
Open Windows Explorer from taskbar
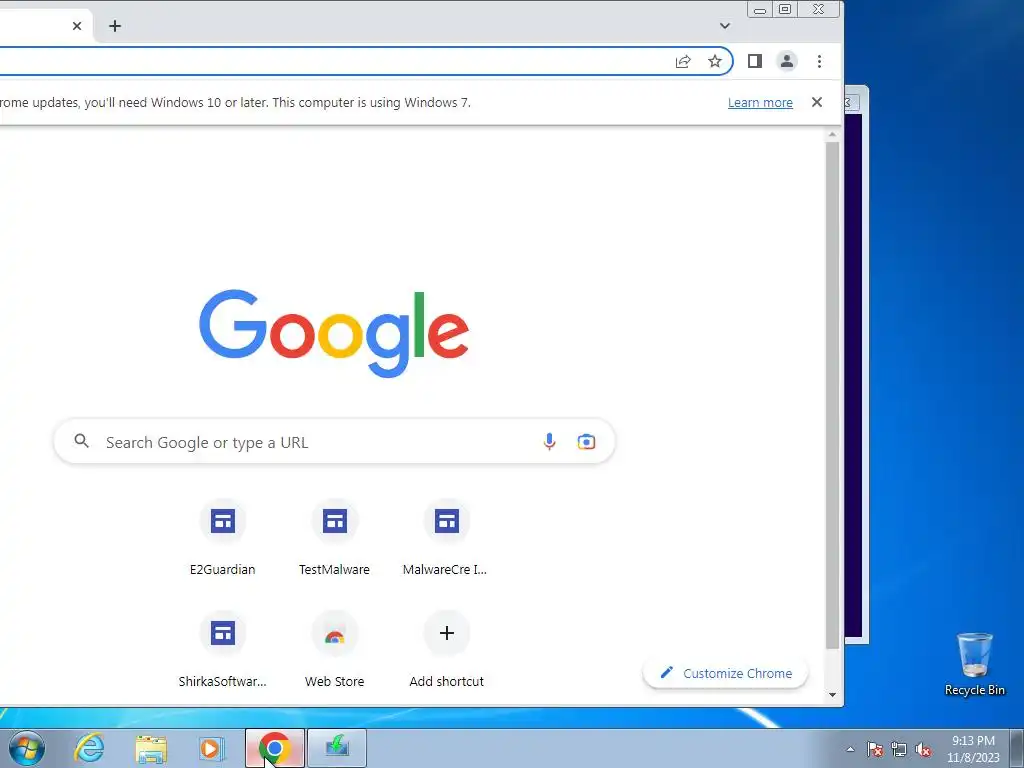[151, 748]
